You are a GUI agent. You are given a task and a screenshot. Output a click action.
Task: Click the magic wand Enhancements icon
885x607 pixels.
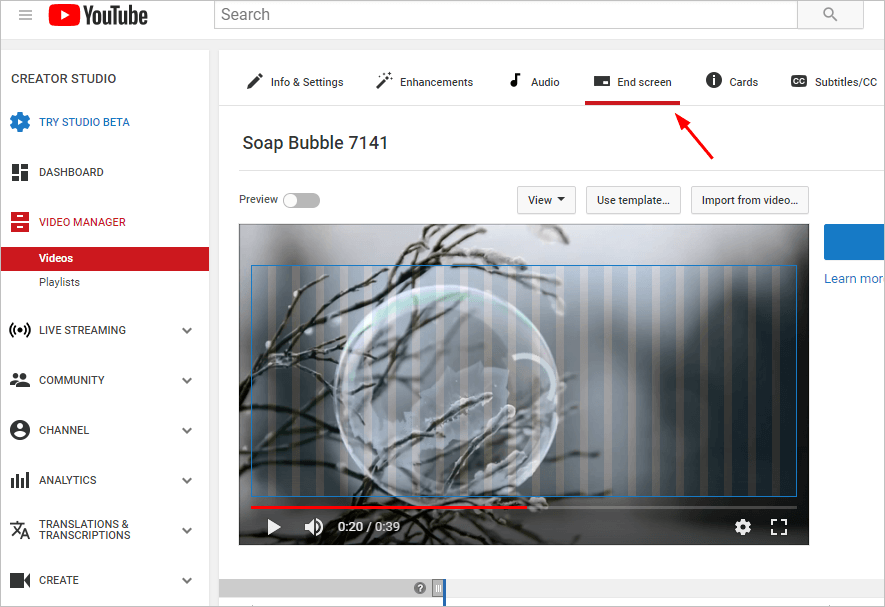point(384,80)
